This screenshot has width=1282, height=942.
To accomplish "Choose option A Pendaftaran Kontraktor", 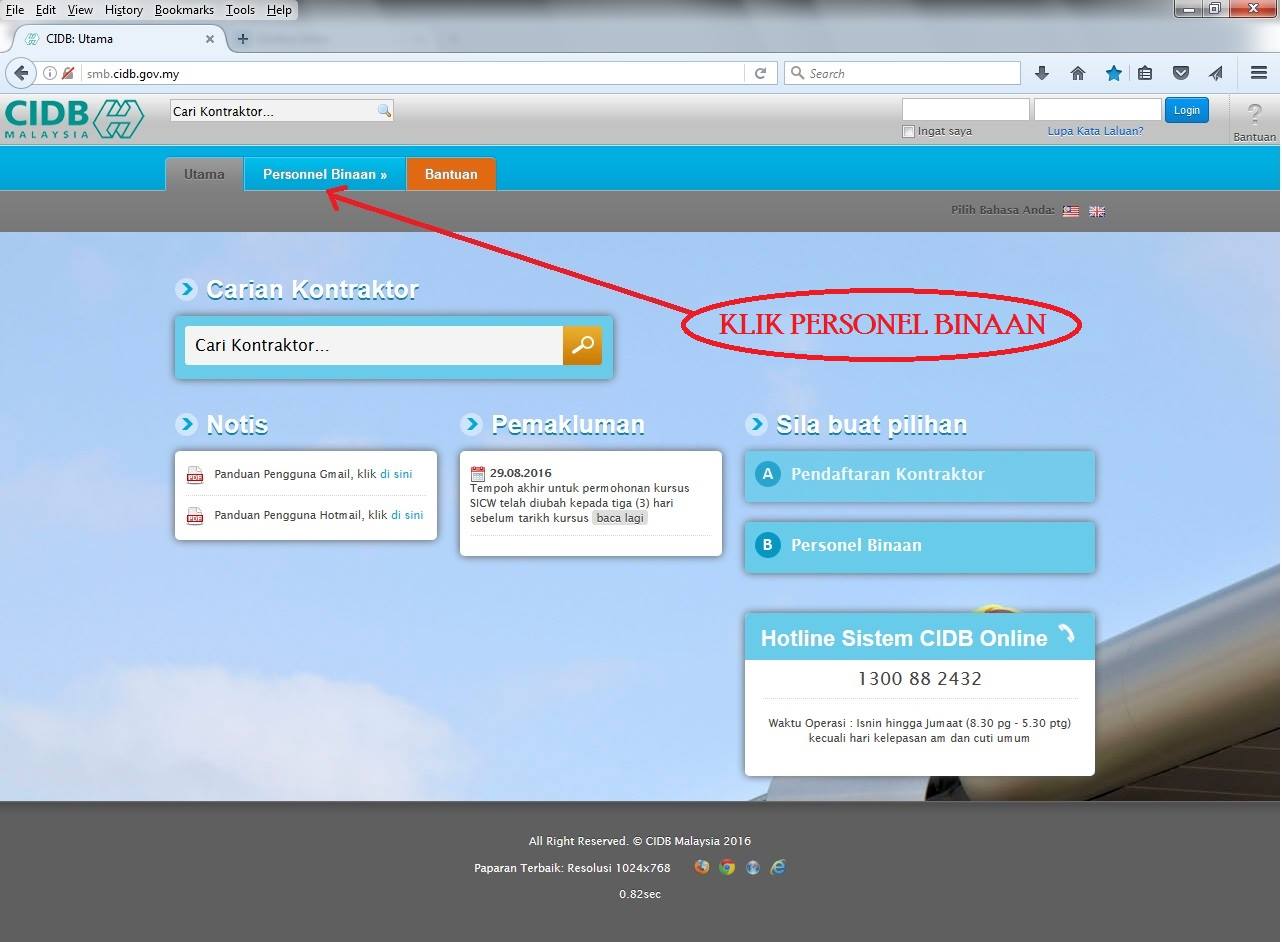I will (920, 475).
